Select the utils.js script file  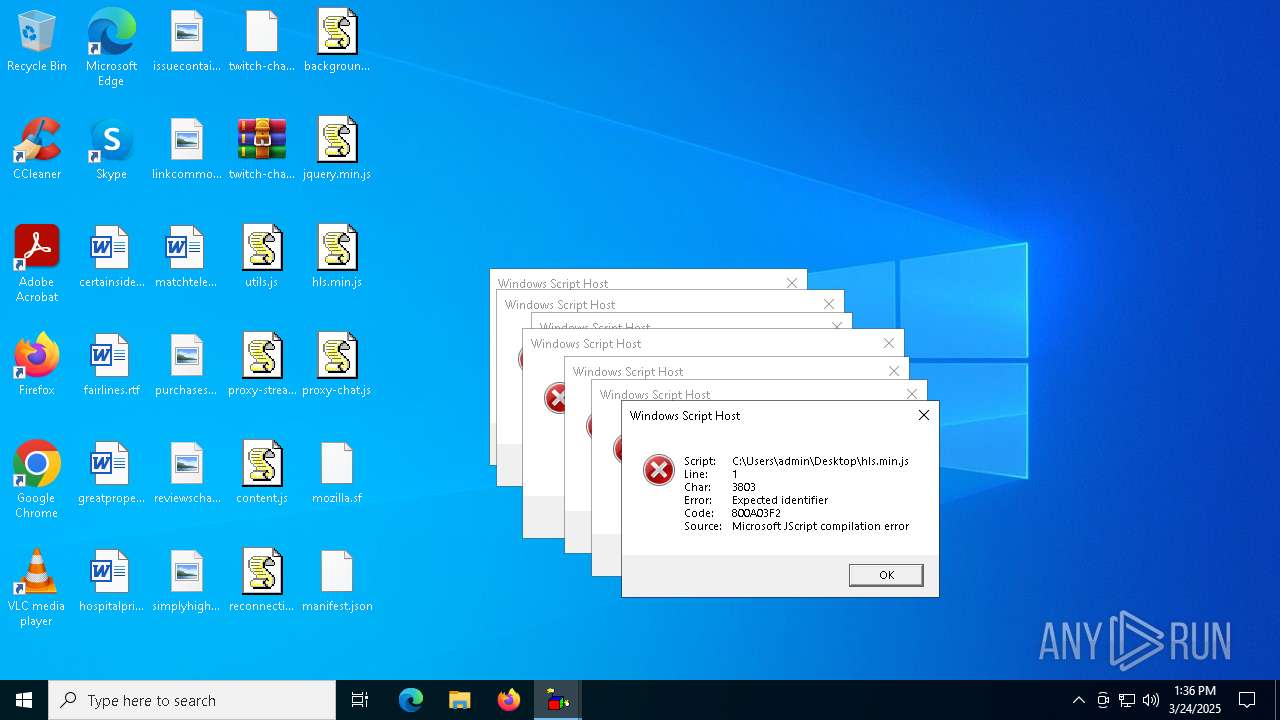[261, 258]
